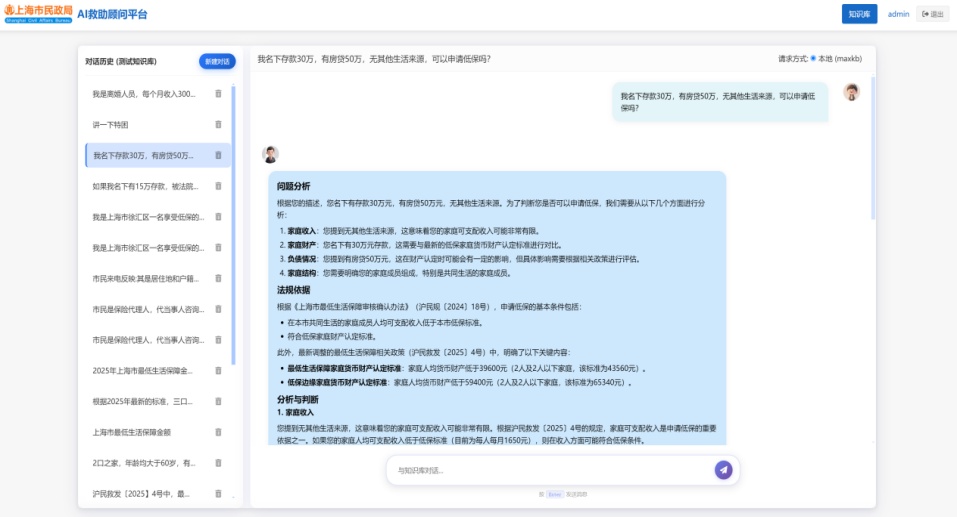Select '根据2025年最新的标准，三口' conversation

145,401
